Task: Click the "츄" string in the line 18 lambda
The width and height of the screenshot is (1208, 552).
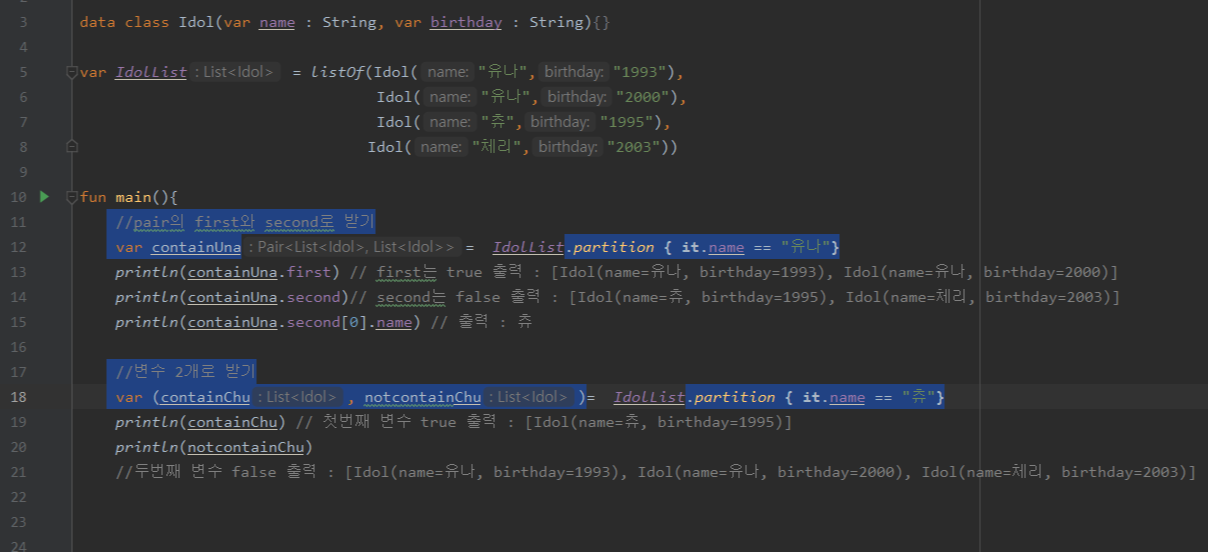Action: pyautogui.click(x=919, y=397)
